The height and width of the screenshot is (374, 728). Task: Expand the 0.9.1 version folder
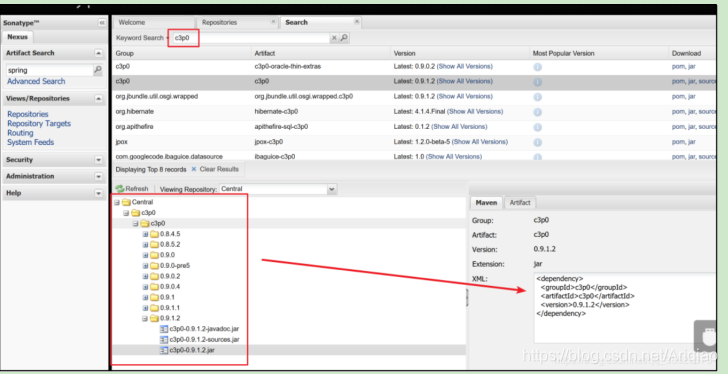[x=145, y=298]
